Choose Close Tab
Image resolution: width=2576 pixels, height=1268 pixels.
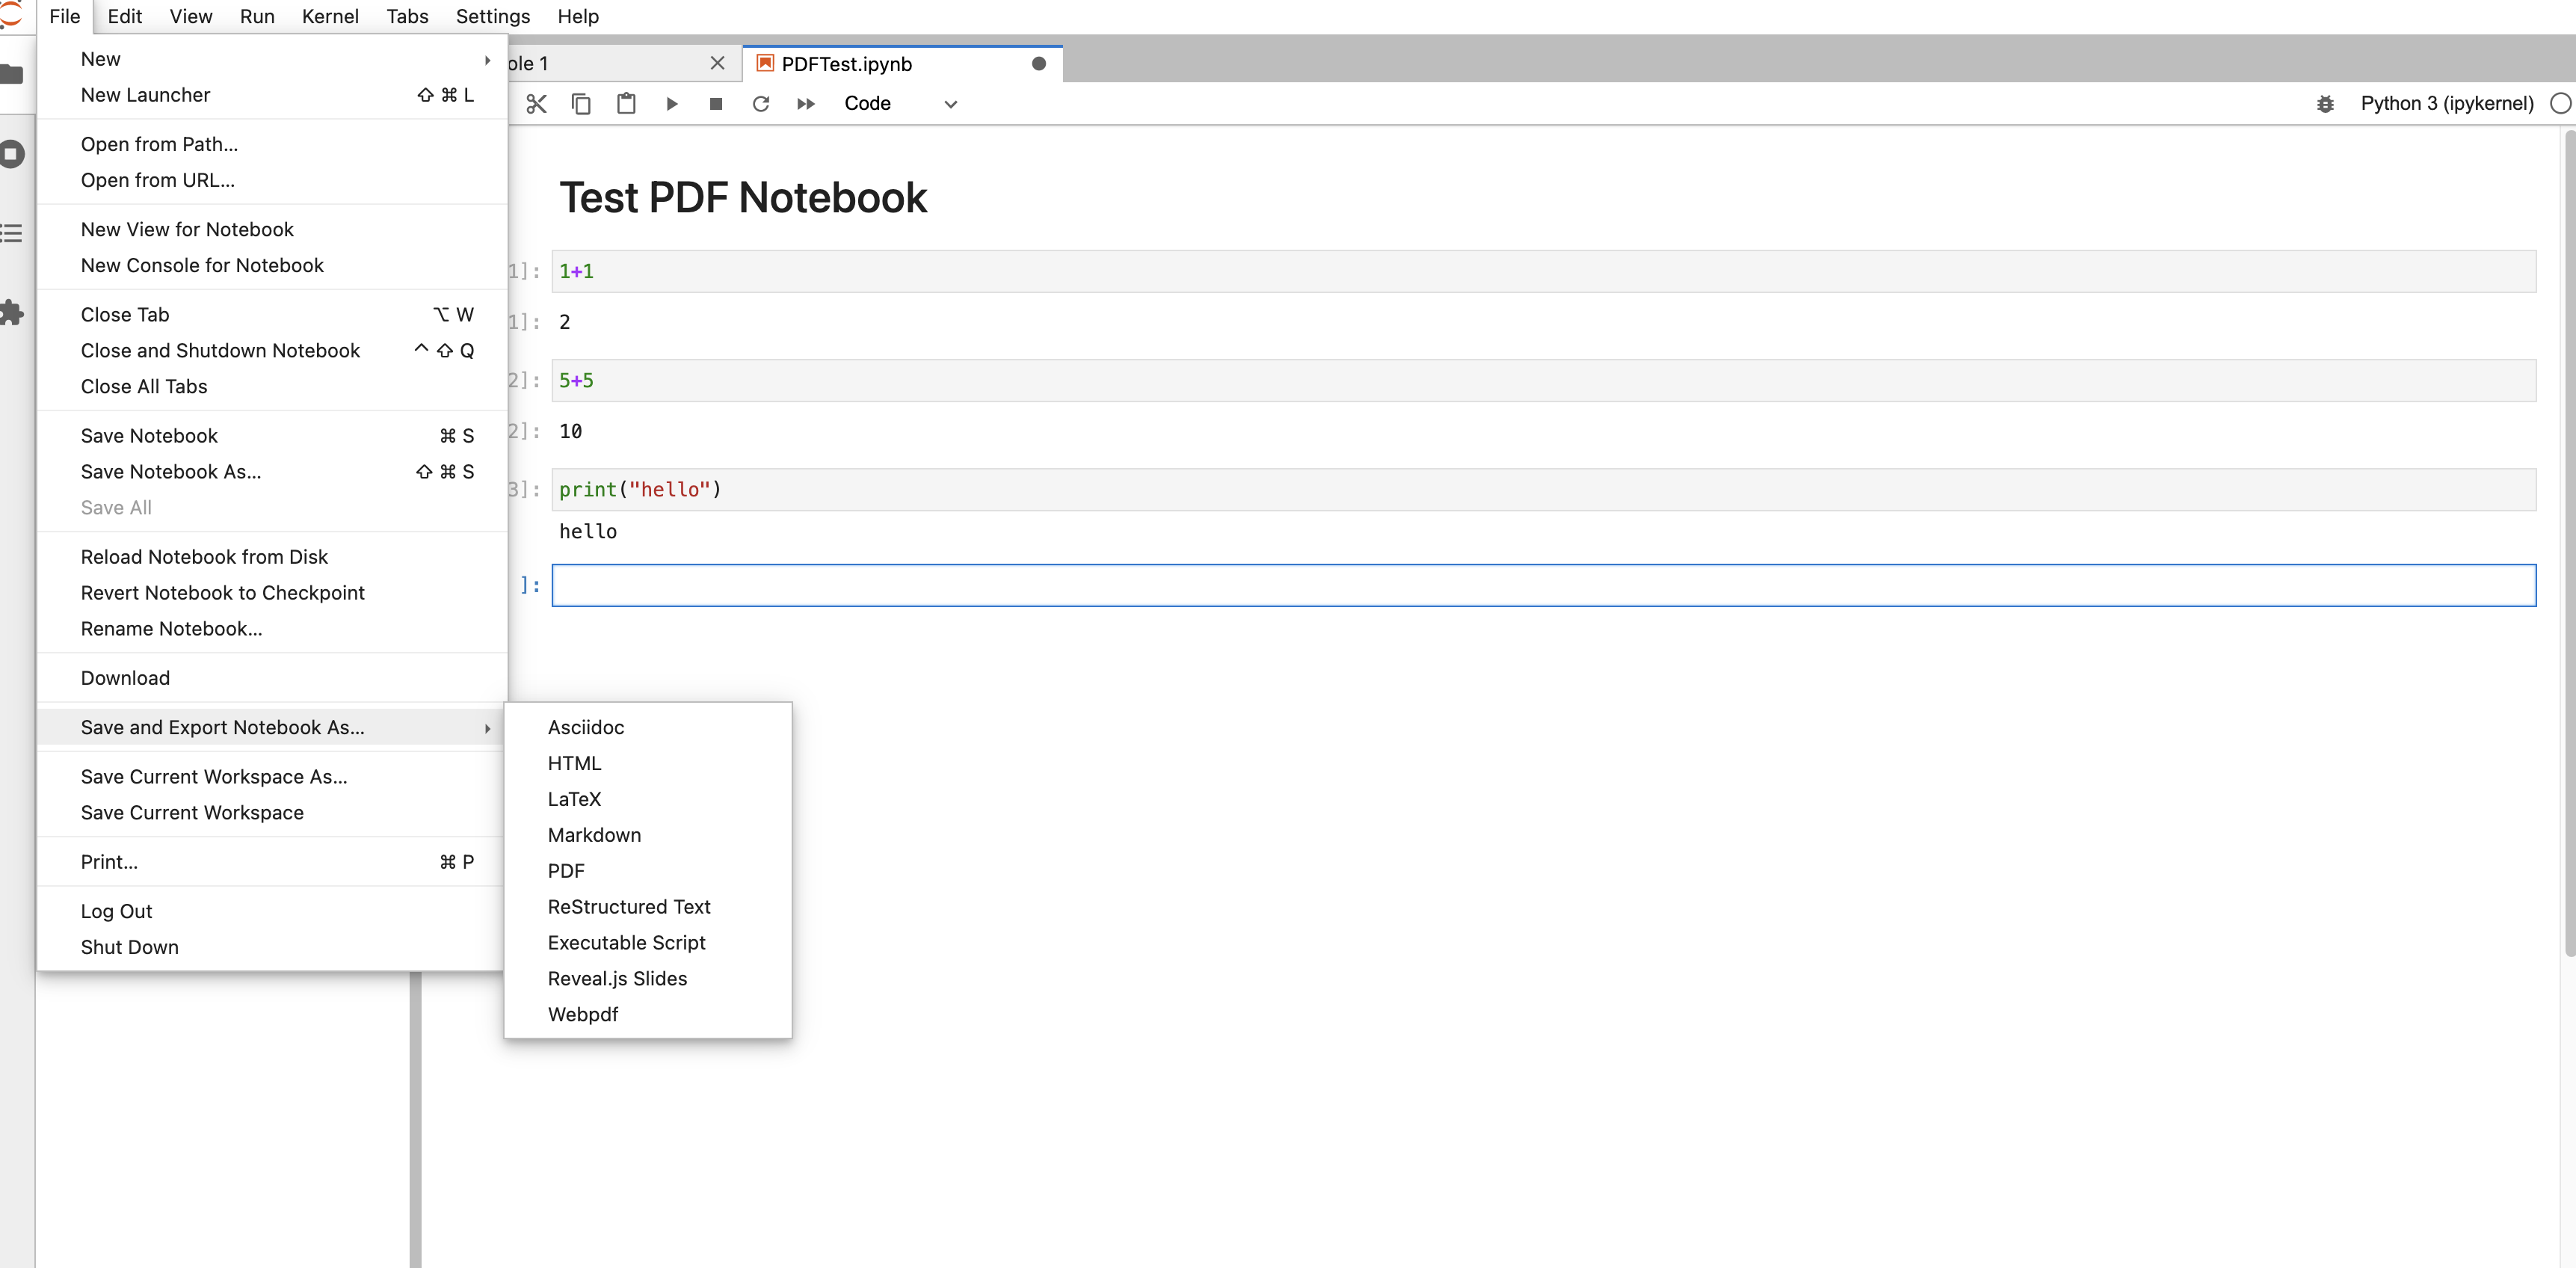pyautogui.click(x=272, y=315)
